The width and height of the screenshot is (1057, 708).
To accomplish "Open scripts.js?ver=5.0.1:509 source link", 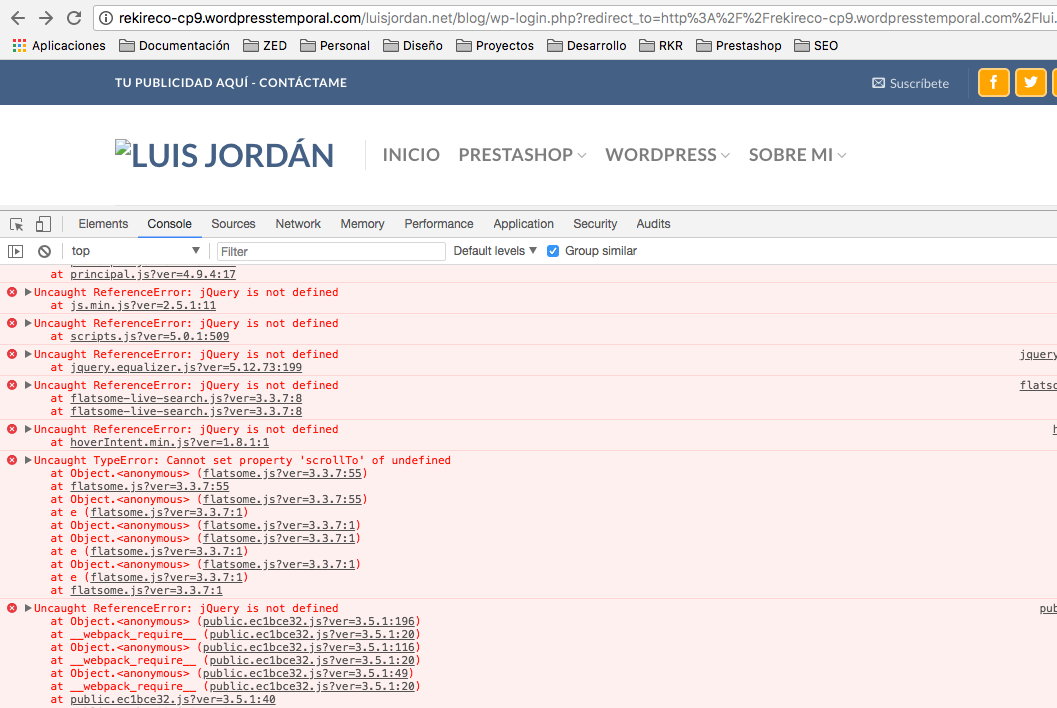I will [150, 336].
